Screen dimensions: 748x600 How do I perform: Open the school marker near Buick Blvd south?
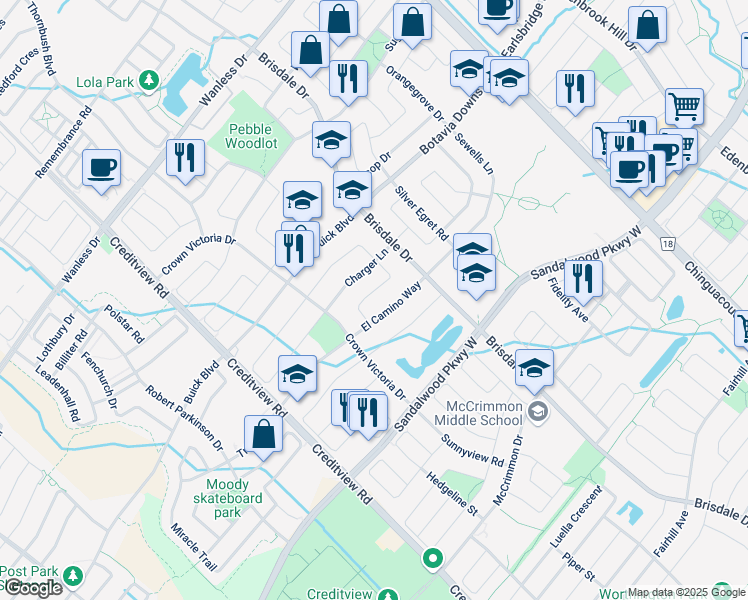tap(298, 376)
